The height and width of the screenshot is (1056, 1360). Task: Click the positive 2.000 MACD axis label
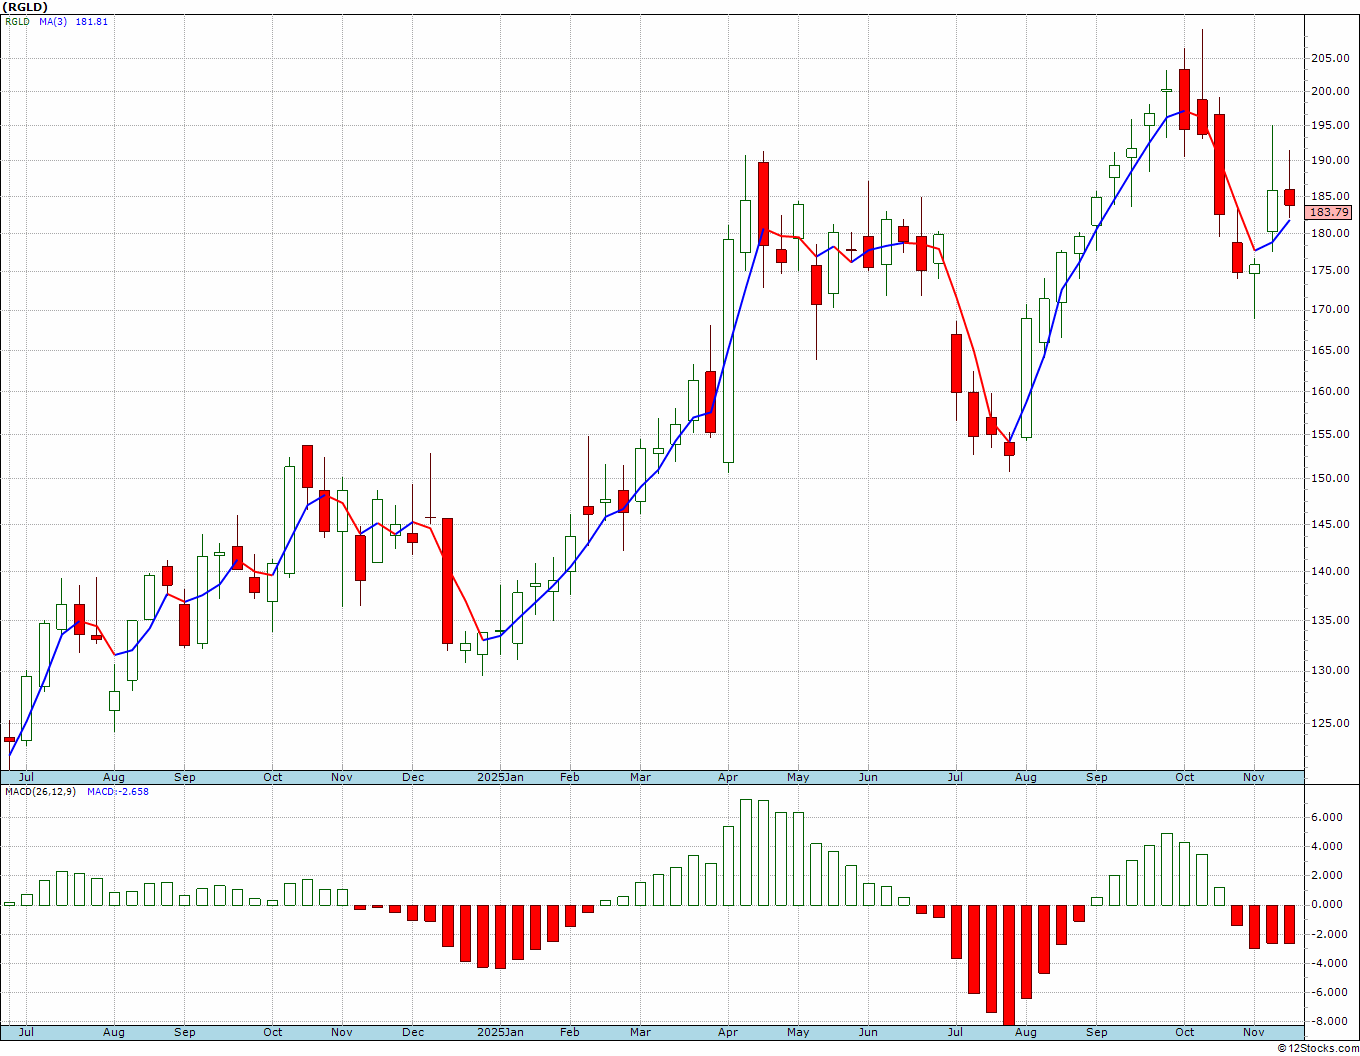1328,875
